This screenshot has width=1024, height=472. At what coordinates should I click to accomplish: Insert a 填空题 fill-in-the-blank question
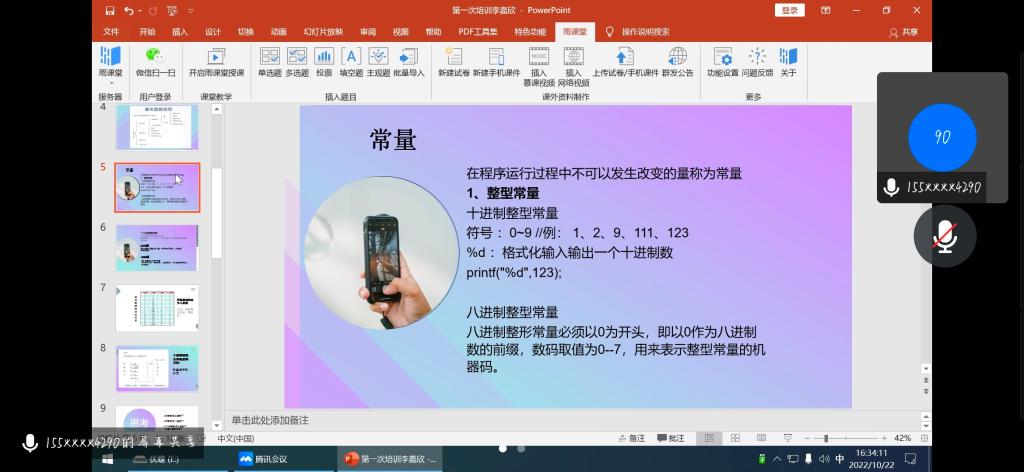click(351, 60)
